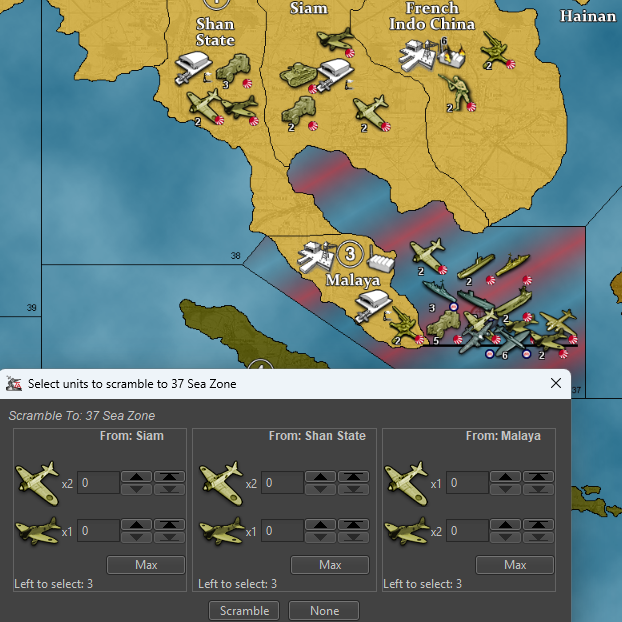
Task: Select the fighter icon in the Shan State scramble panel
Action: pos(221,480)
